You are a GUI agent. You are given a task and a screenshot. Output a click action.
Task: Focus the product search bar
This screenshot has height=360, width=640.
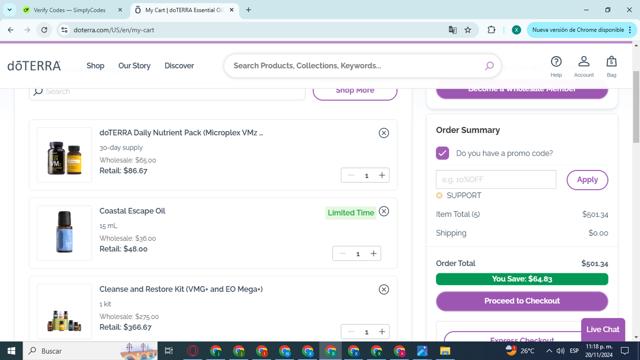[355, 66]
